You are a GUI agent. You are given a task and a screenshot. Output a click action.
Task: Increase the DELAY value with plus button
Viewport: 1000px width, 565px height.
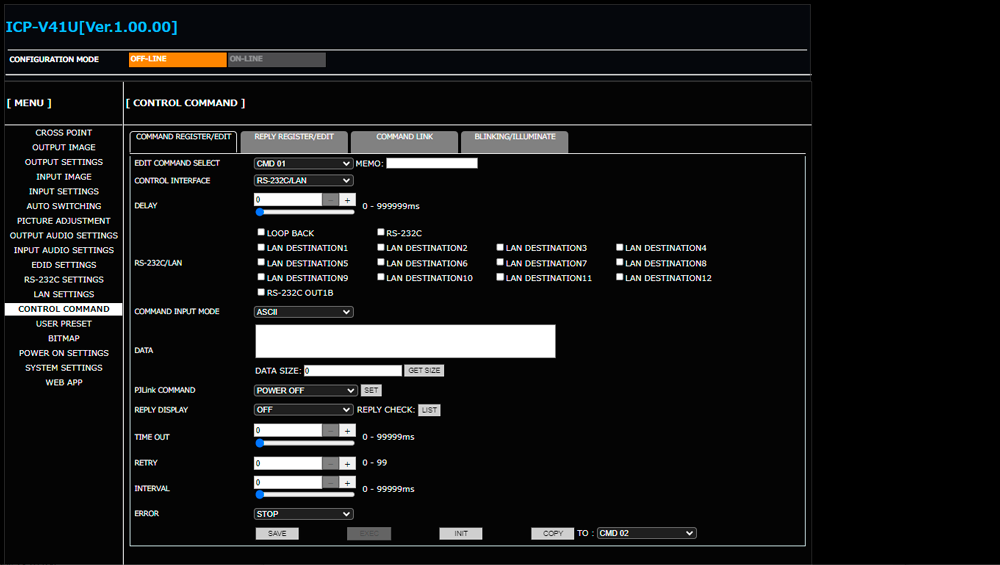(347, 200)
